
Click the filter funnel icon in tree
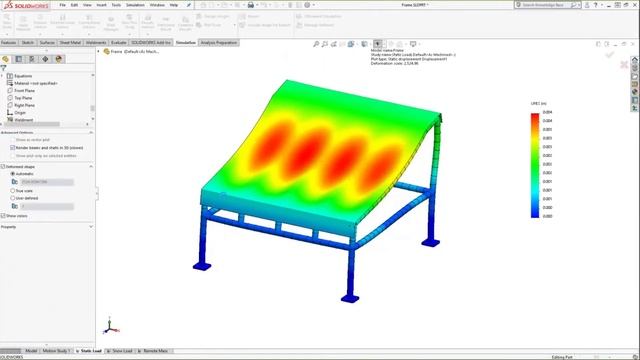click(x=4, y=68)
